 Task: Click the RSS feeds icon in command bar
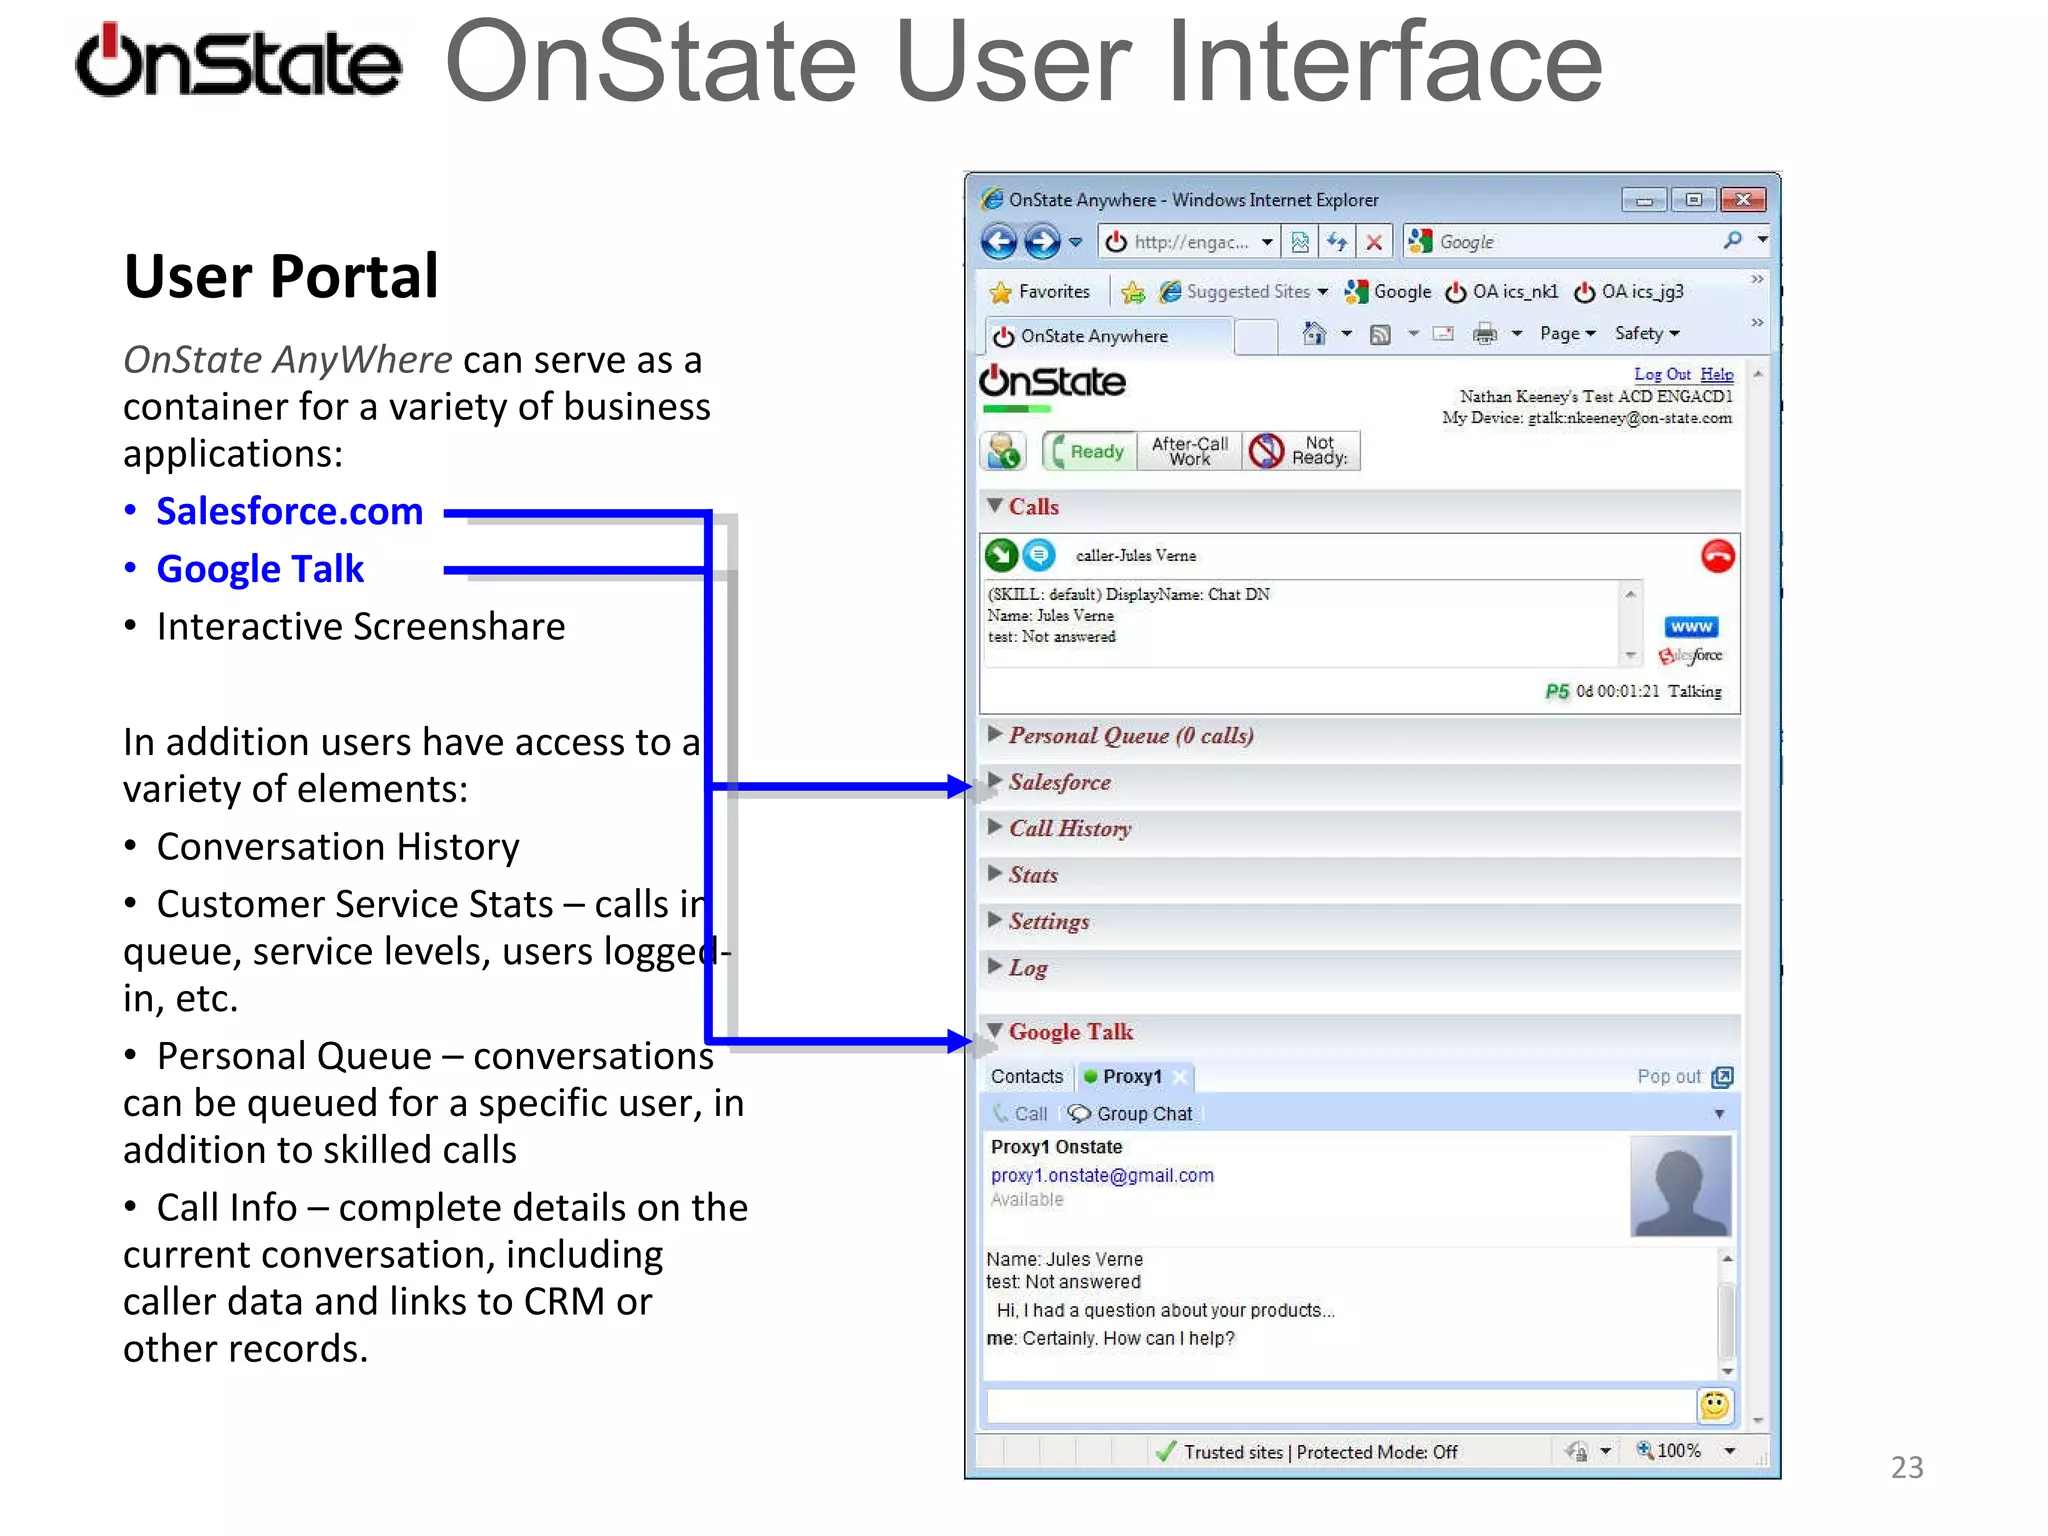[x=1380, y=335]
